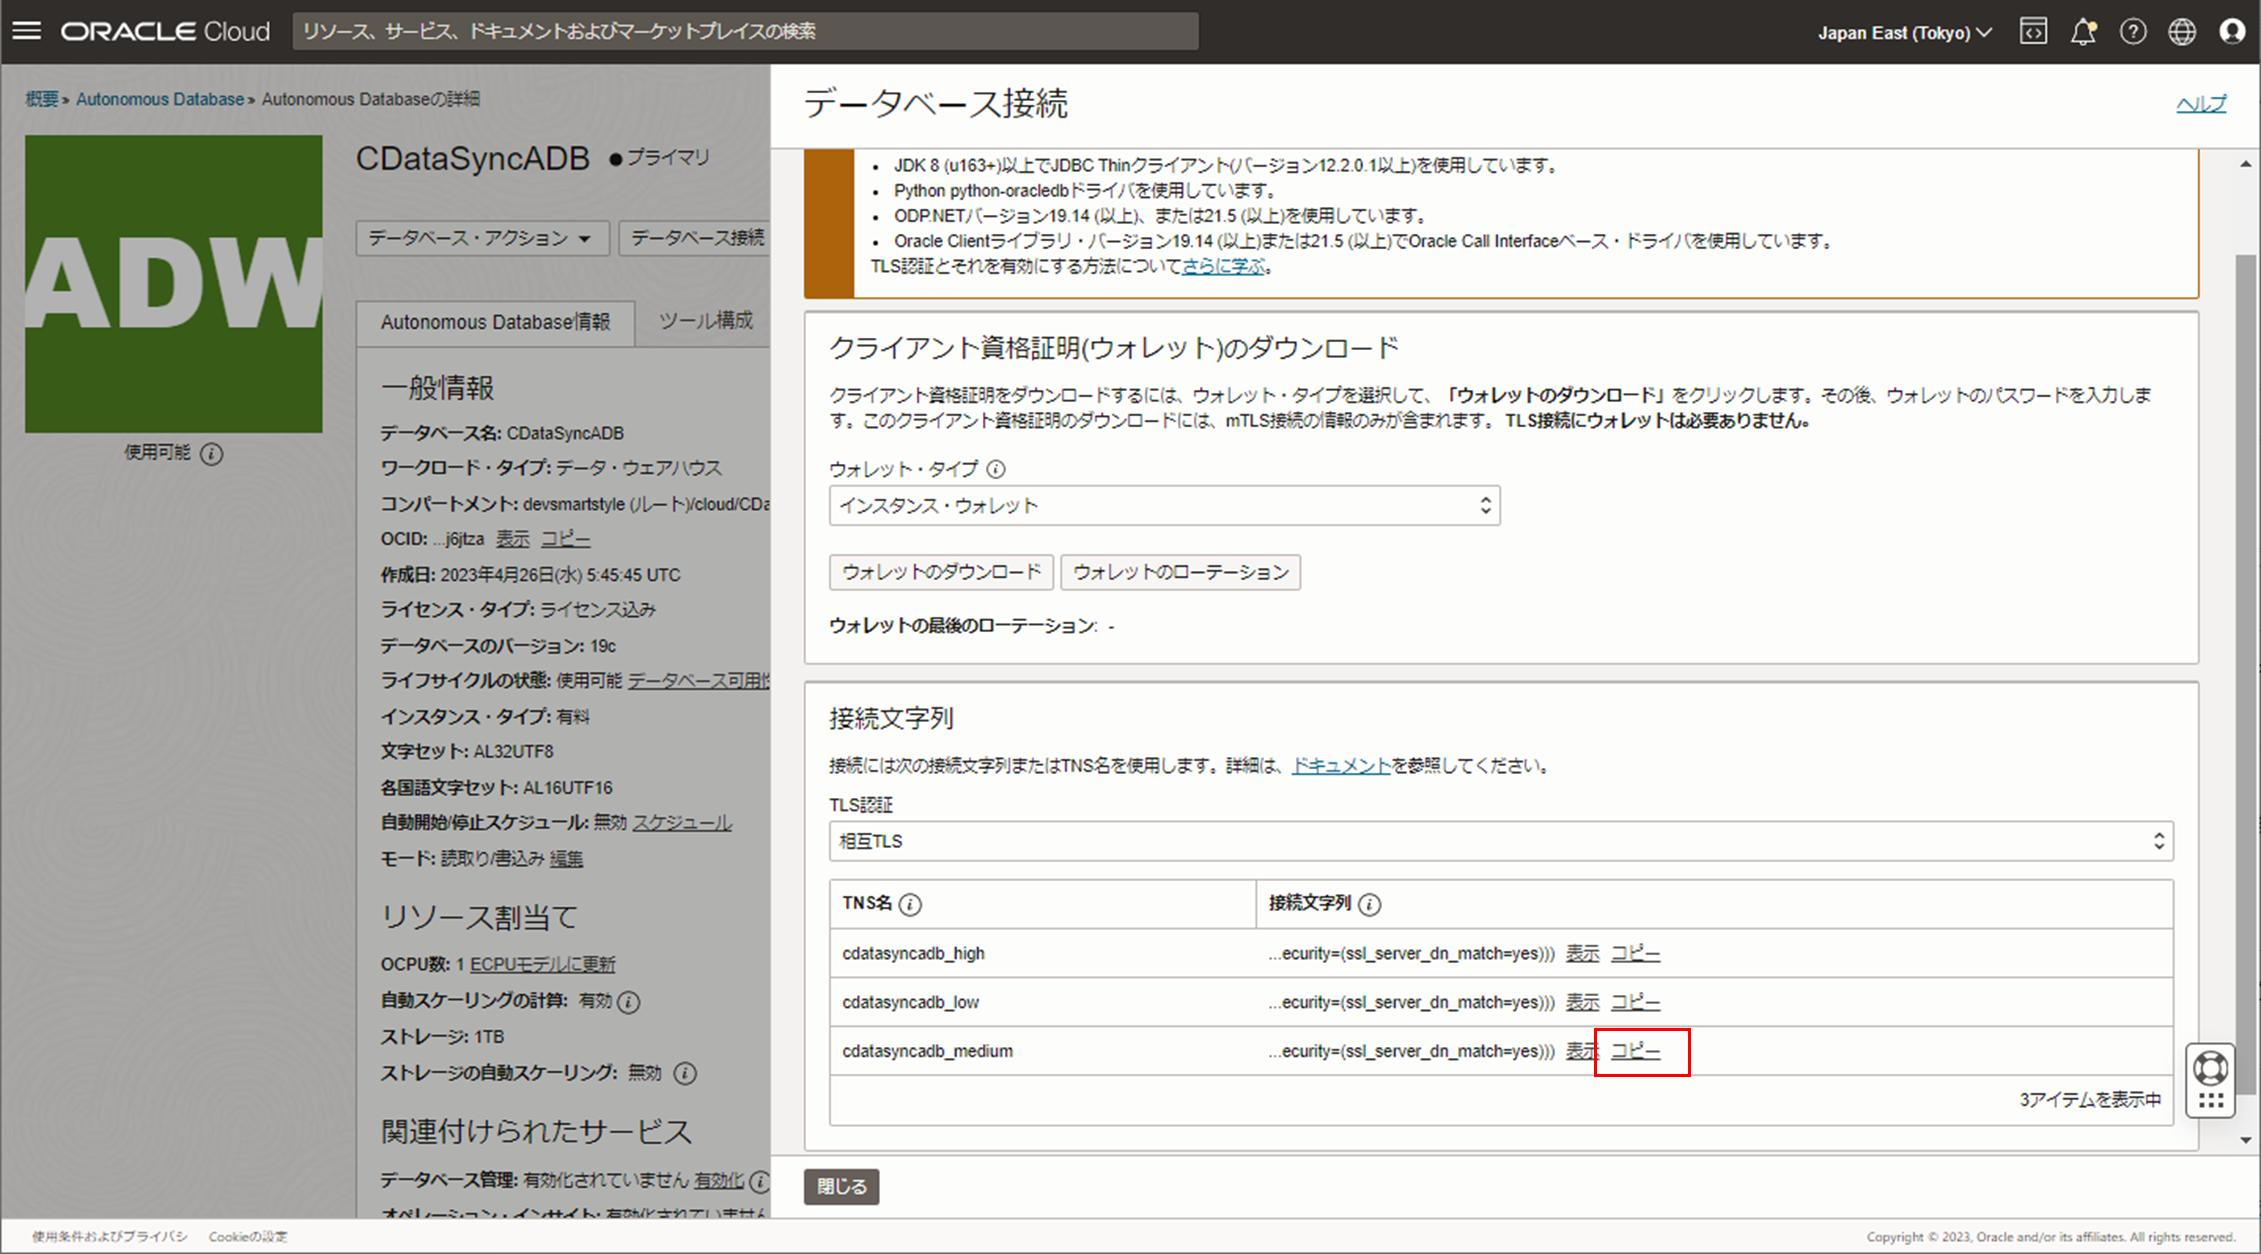Click the データベース接続 button in background
The height and width of the screenshot is (1254, 2261).
[696, 238]
